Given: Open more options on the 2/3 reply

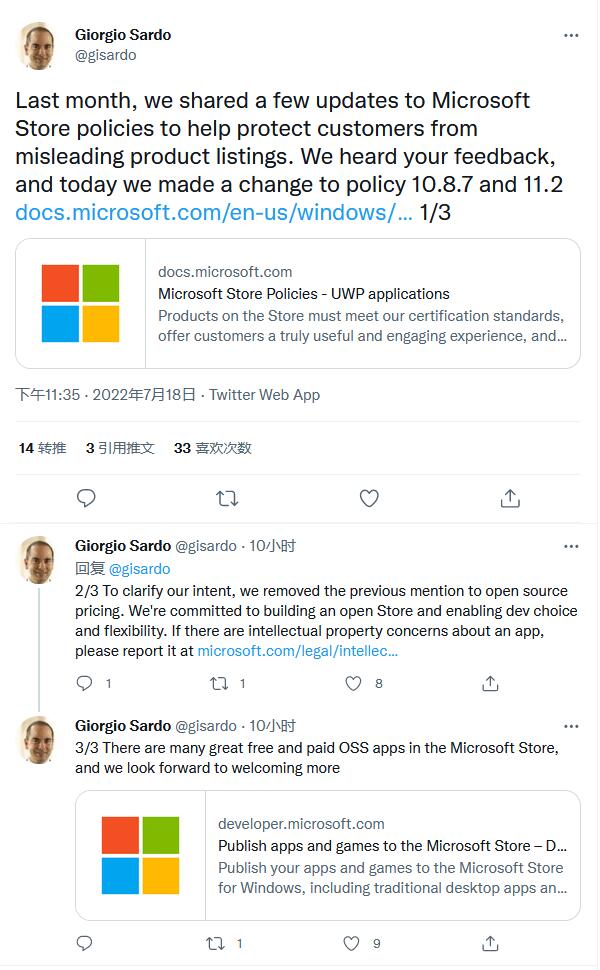Looking at the screenshot, I should [x=571, y=545].
